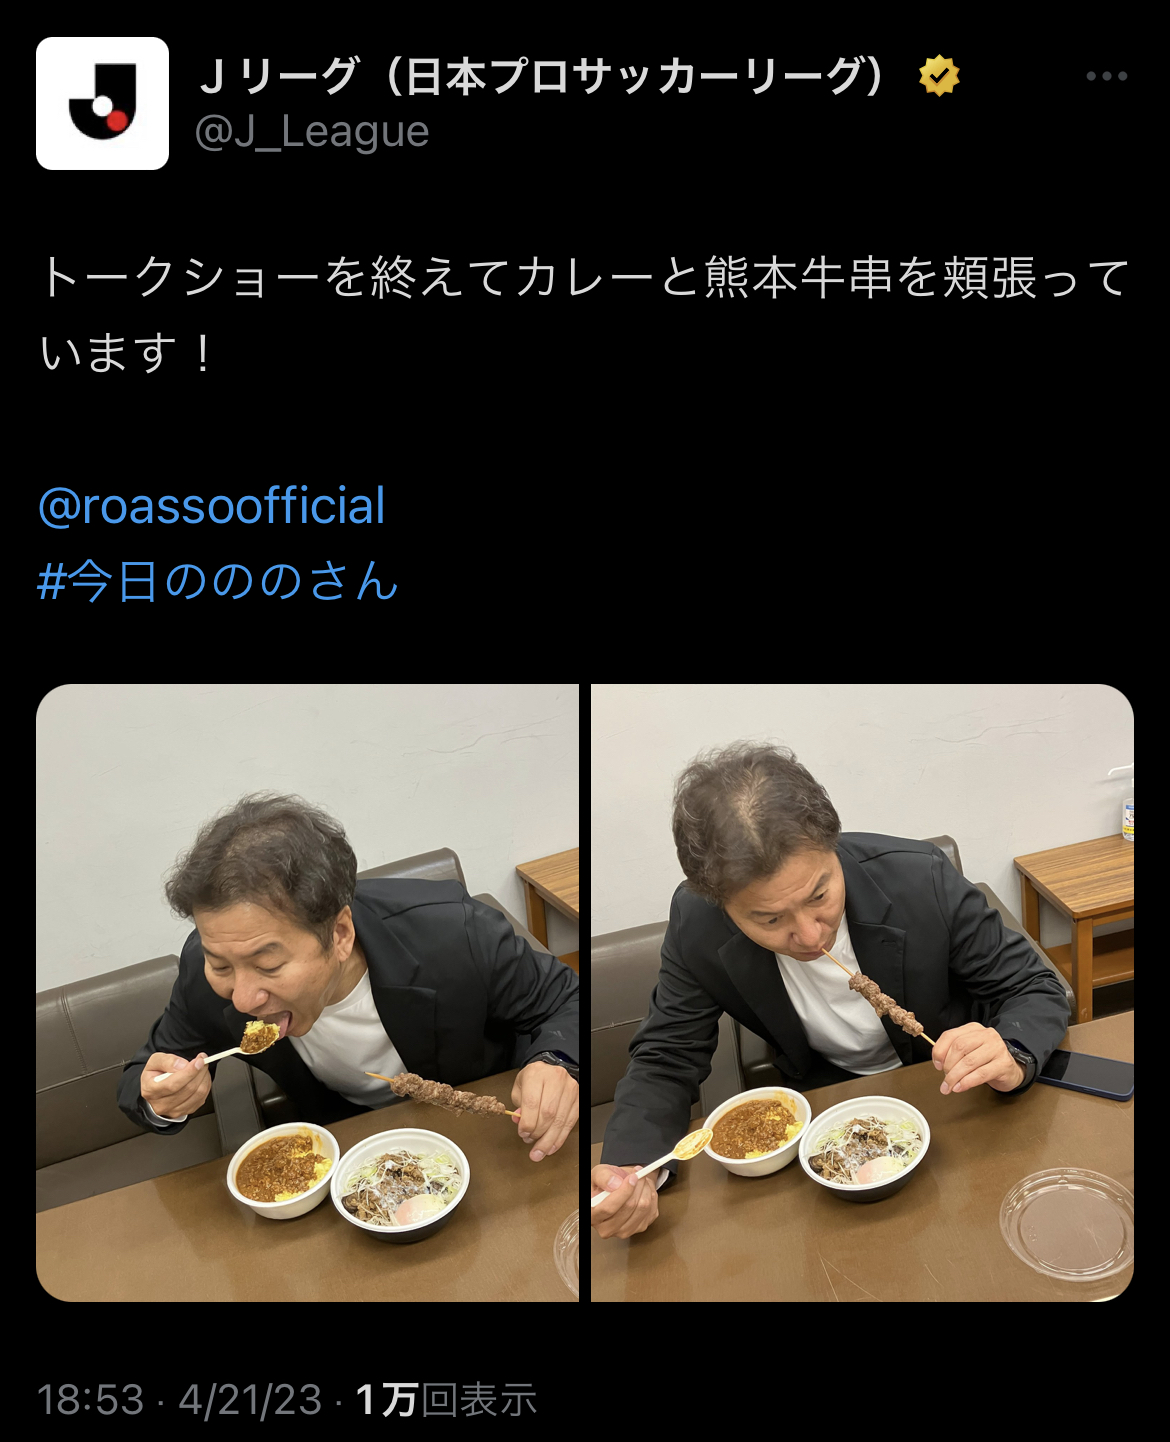Open the left photo of man eating curry
Screen dimensions: 1170x1442
[x=307, y=992]
